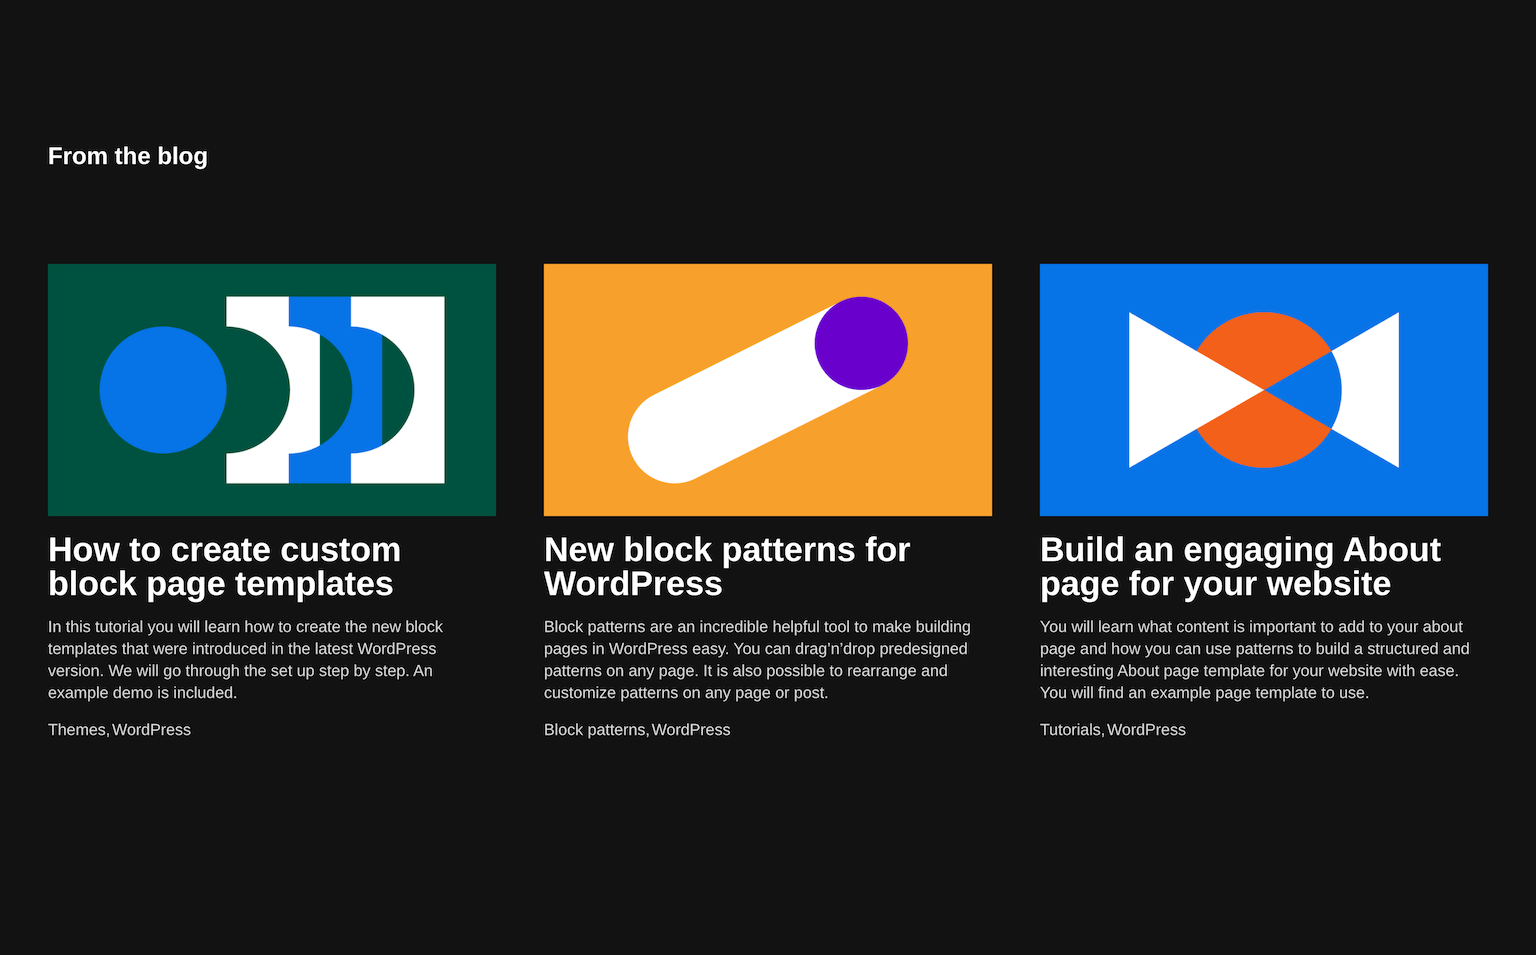Open the orange block patterns featured image
The height and width of the screenshot is (955, 1536).
click(768, 390)
